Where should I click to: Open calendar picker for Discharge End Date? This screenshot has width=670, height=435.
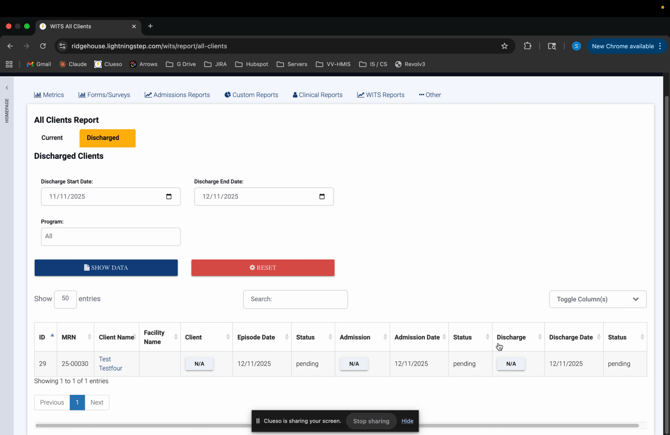point(321,197)
